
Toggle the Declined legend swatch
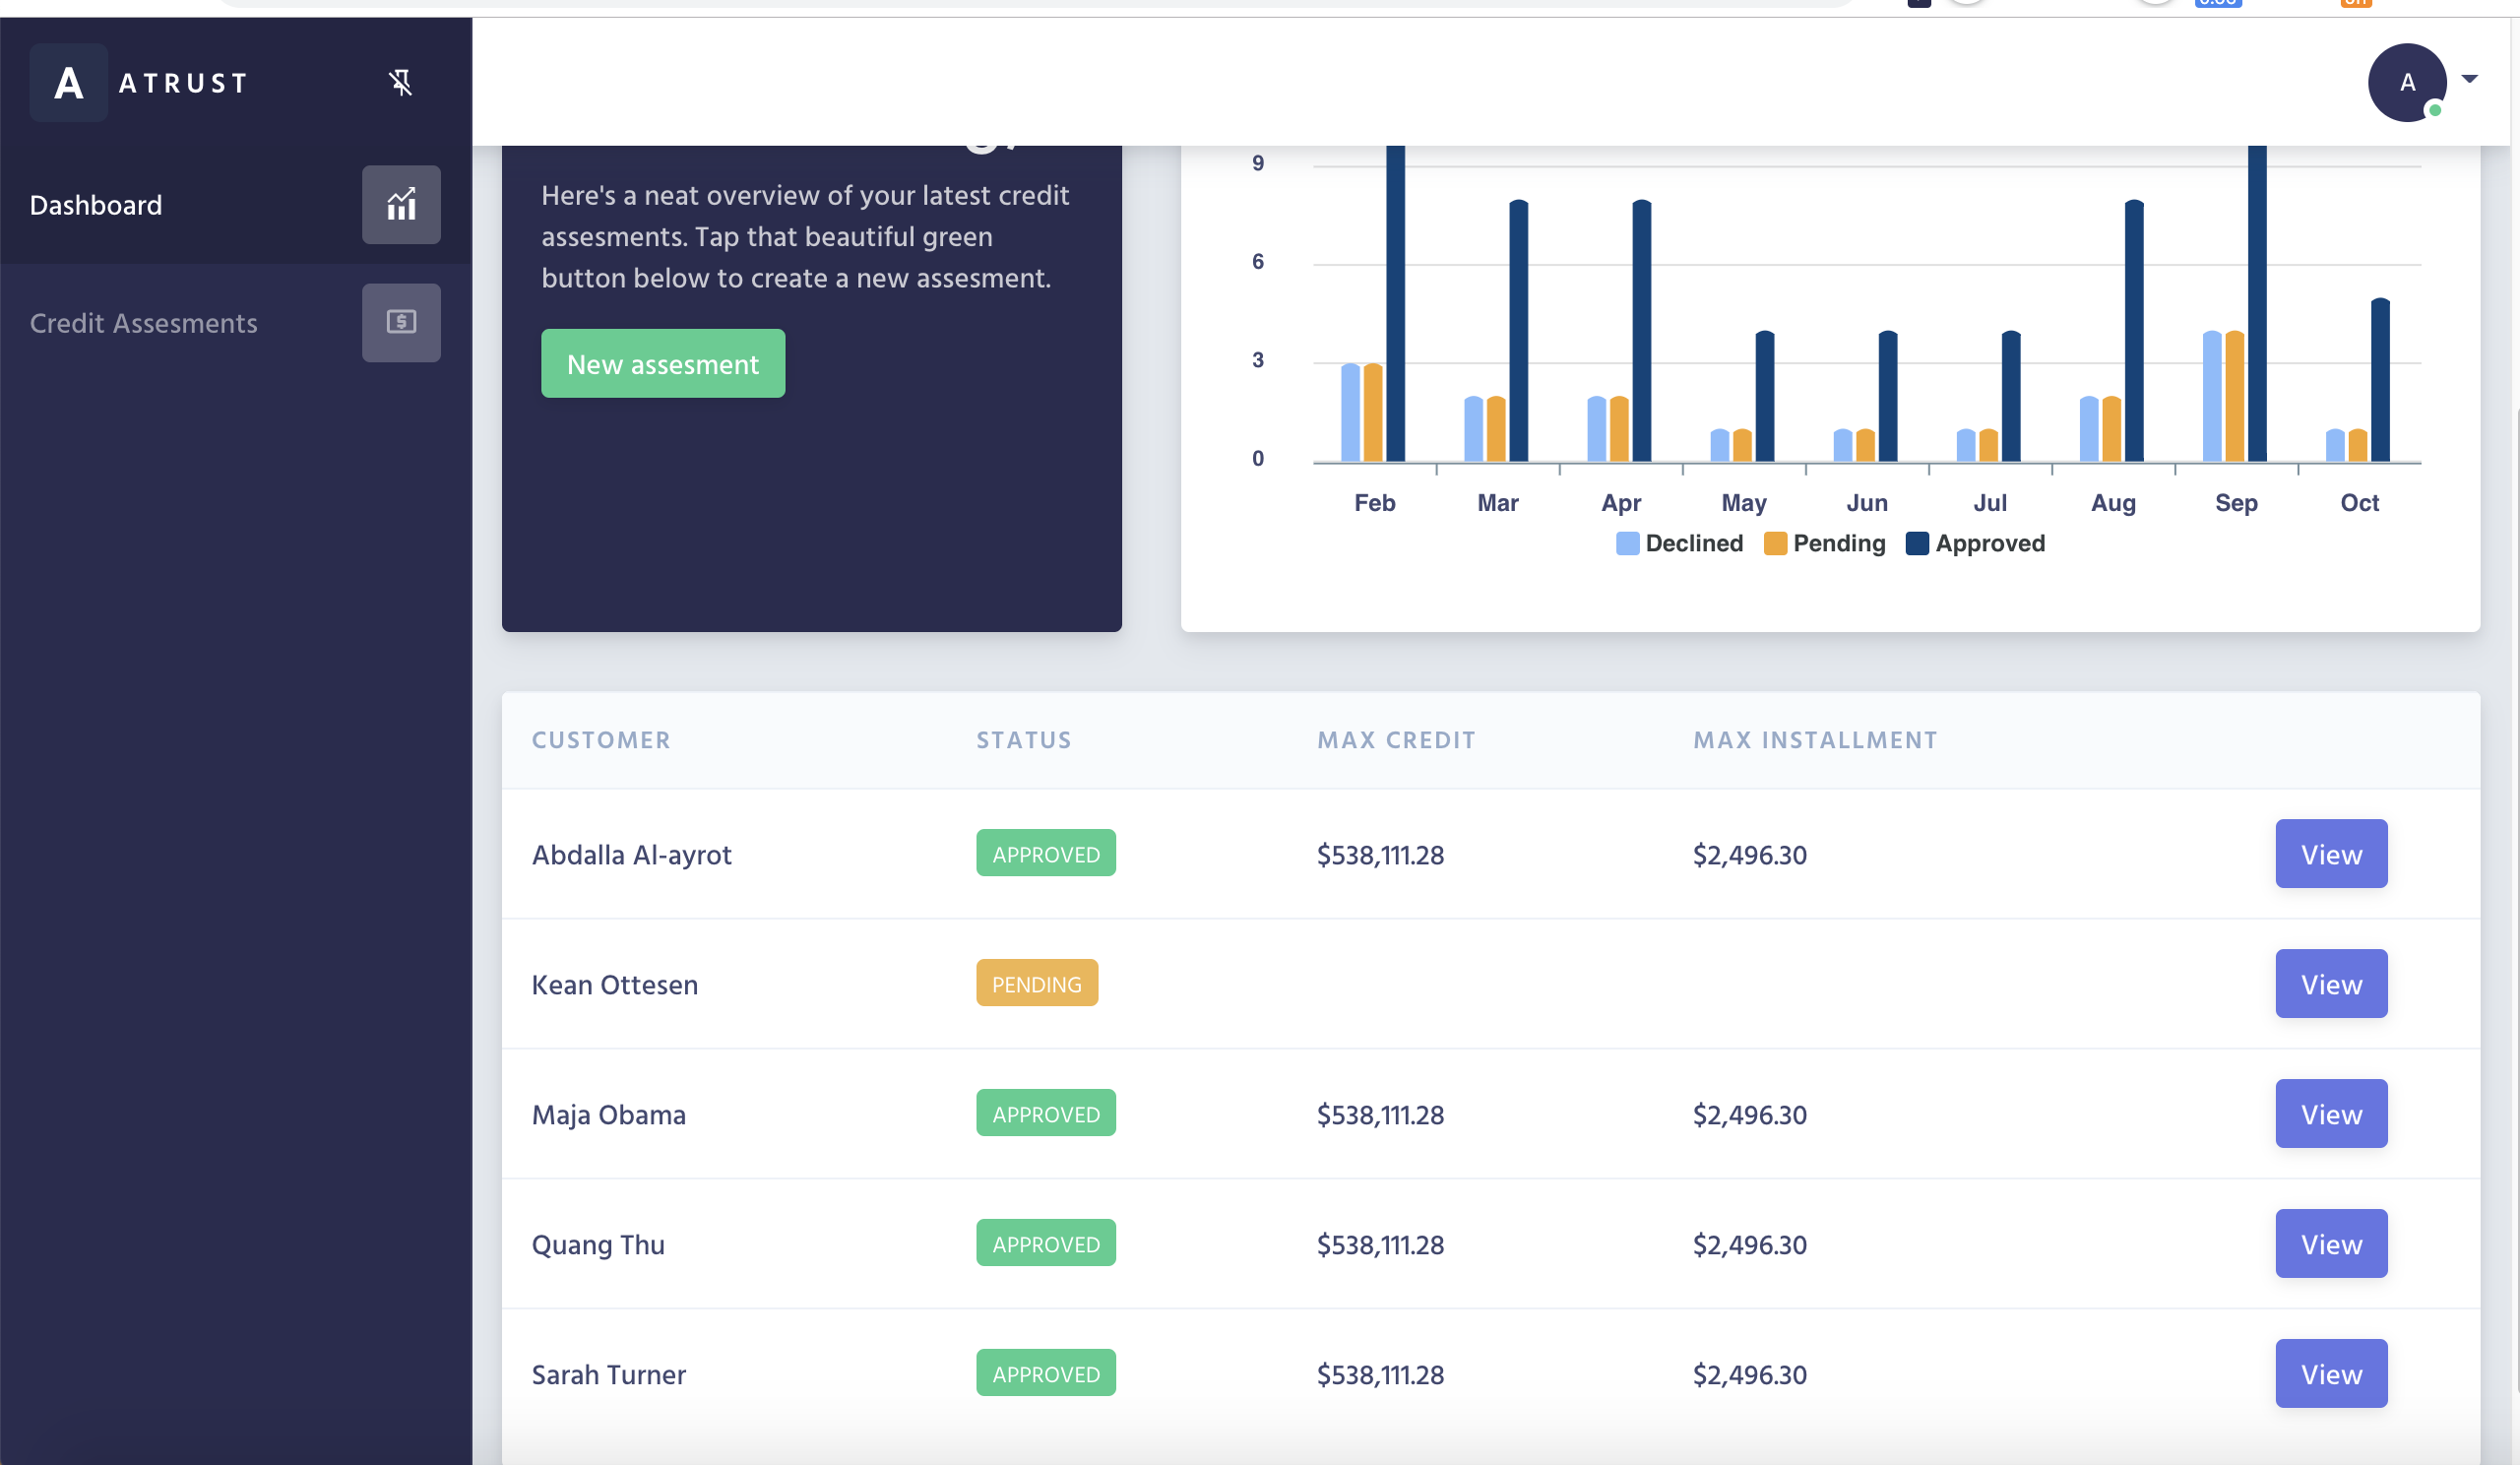coord(1627,544)
